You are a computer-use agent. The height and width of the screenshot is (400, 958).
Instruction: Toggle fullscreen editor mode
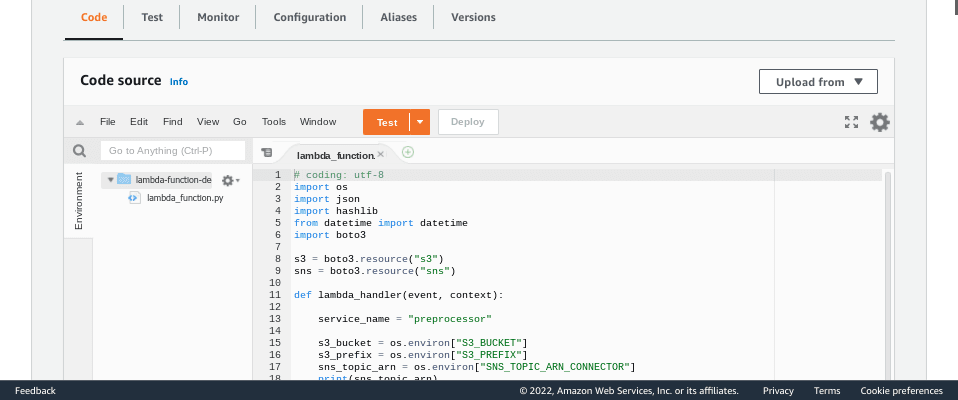pyautogui.click(x=851, y=122)
